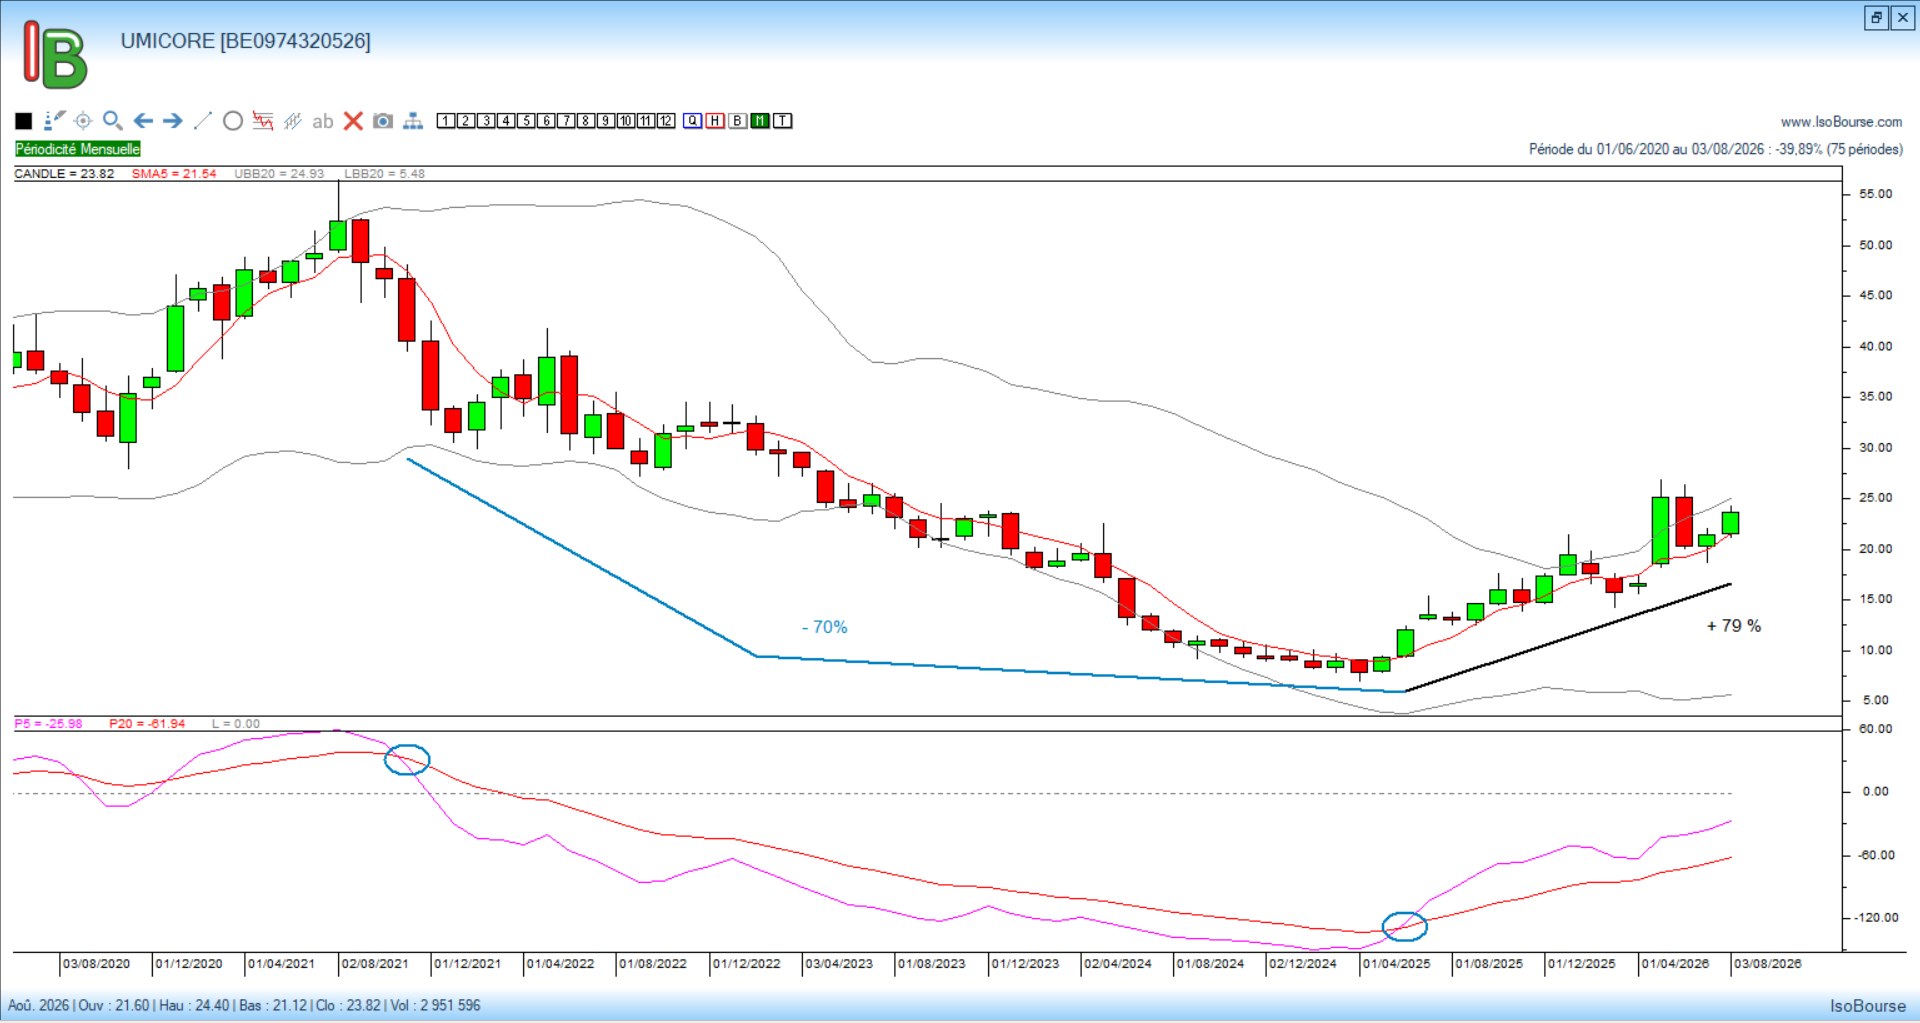
Task: Click the 'UBB20 = 24.93' legend value
Action: tap(279, 174)
